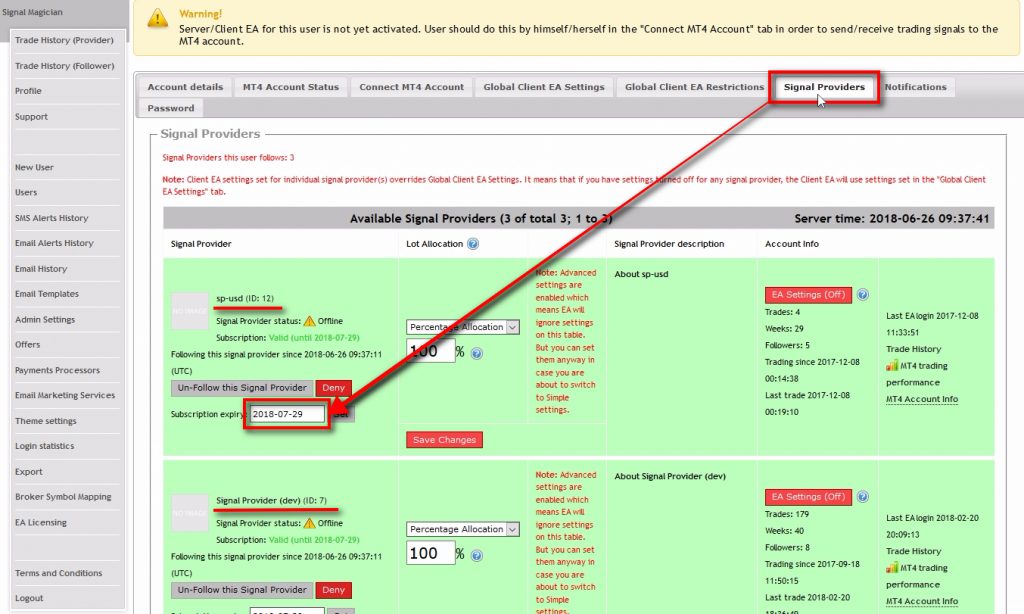Click help icon beside Lot Allocation header
The image size is (1024, 614).
(473, 244)
